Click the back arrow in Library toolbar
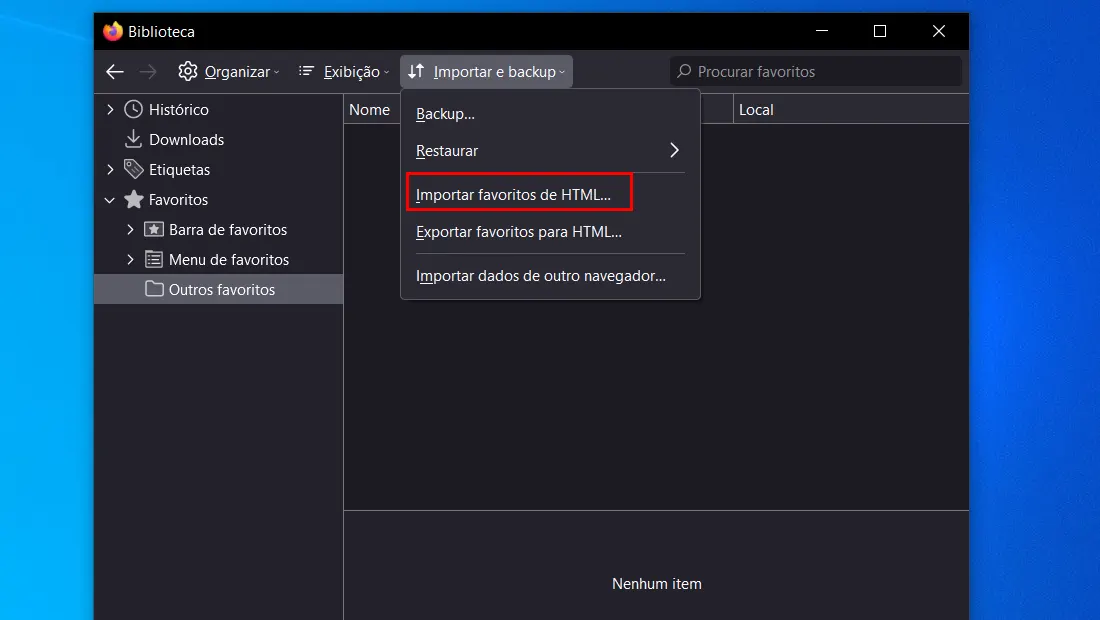The height and width of the screenshot is (620, 1100). (115, 72)
